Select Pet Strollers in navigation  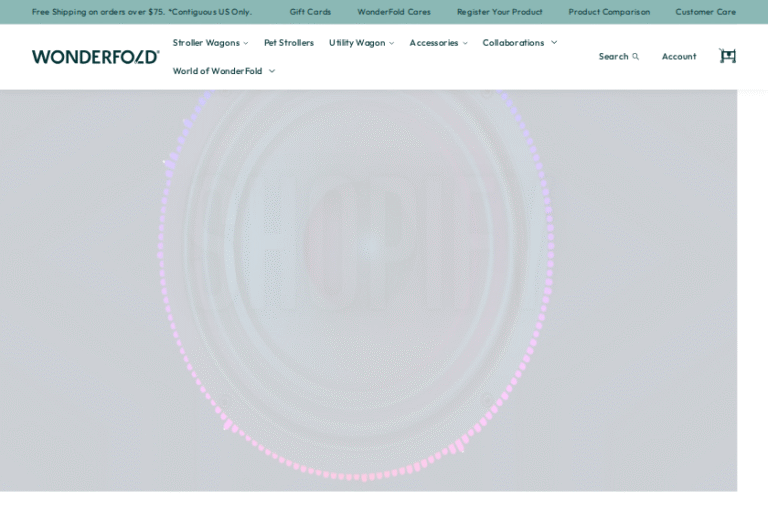[288, 43]
